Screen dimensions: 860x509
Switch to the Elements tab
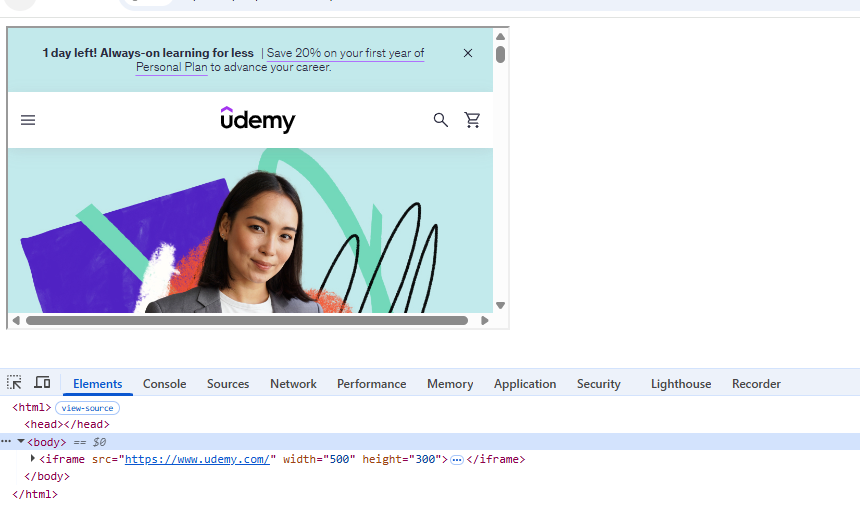pyautogui.click(x=98, y=384)
